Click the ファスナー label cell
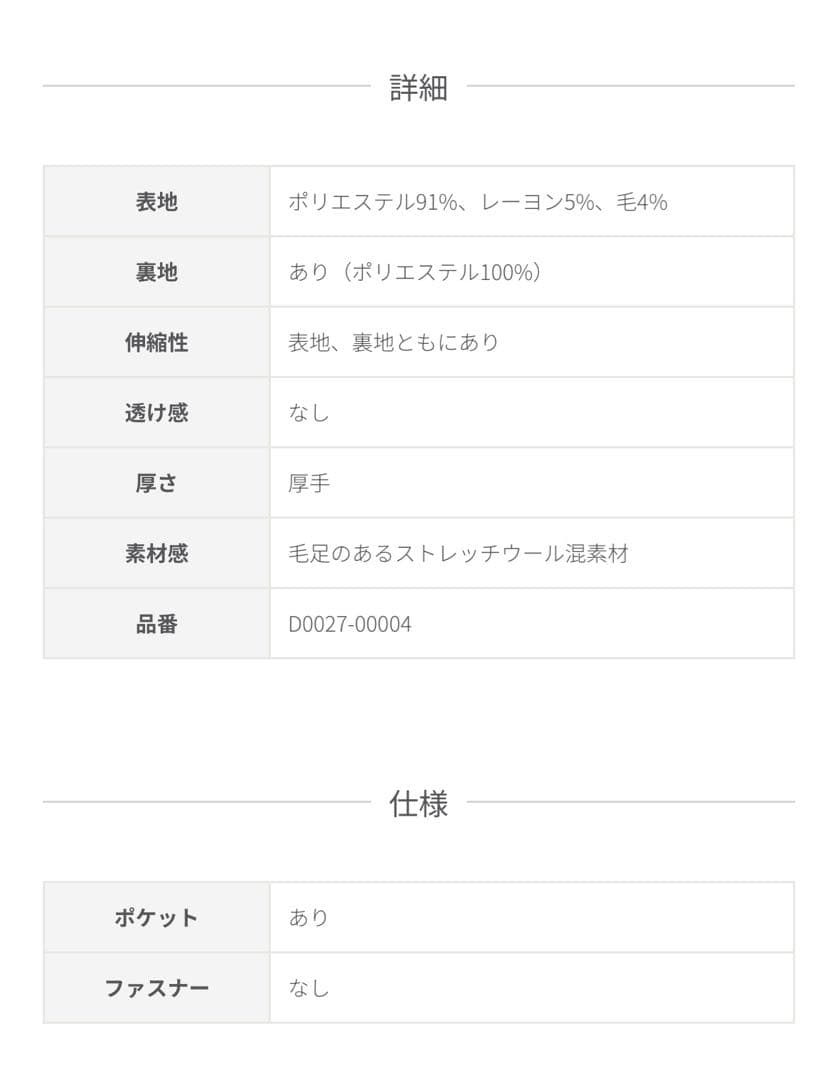This screenshot has height=1080, width=838. point(157,988)
